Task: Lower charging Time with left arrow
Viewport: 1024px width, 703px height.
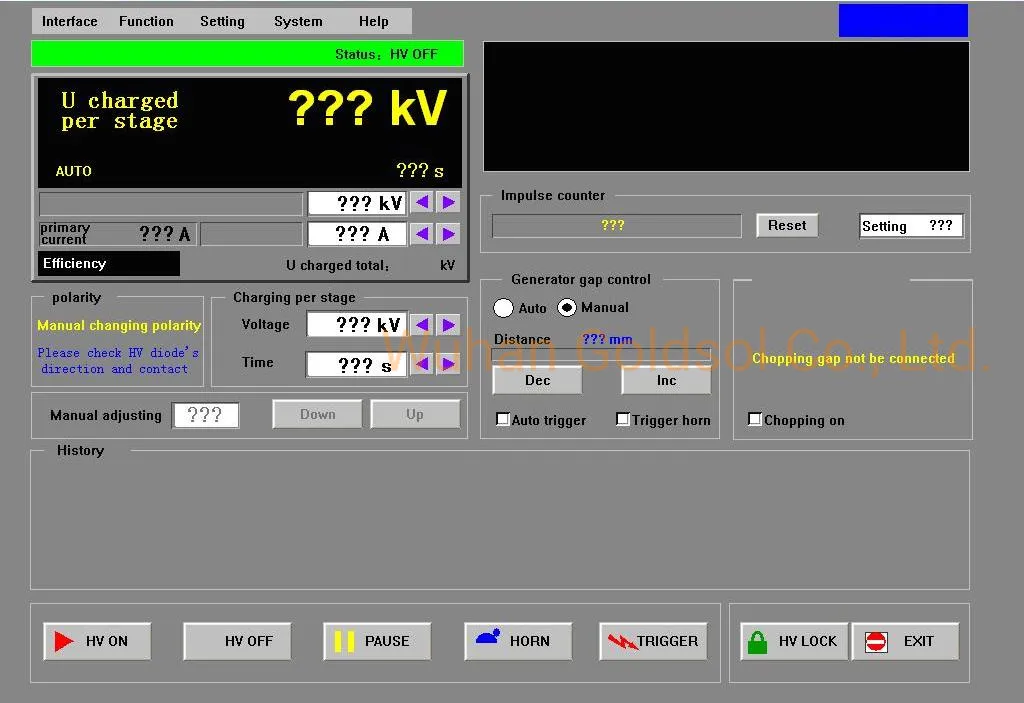Action: tap(423, 364)
